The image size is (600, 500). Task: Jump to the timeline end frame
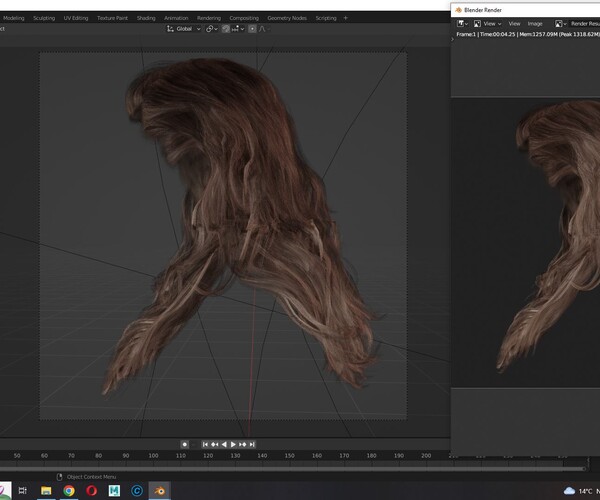click(x=252, y=445)
